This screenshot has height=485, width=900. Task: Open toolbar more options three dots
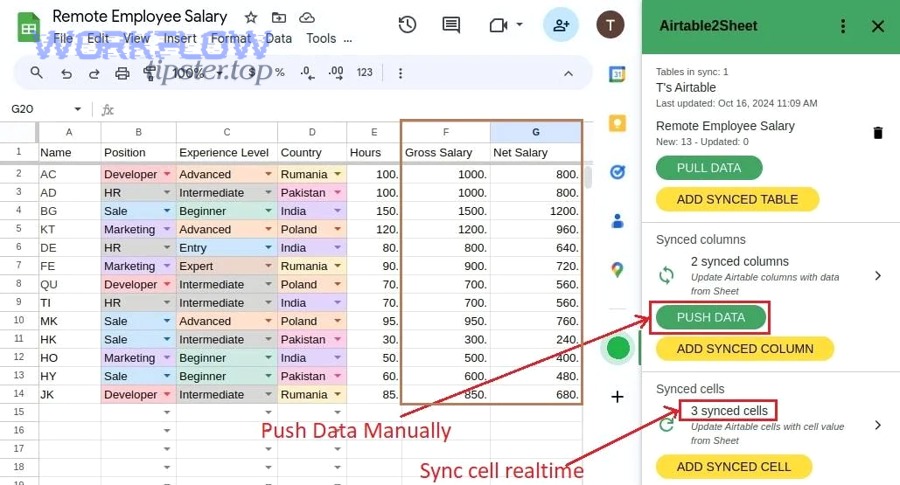point(400,73)
